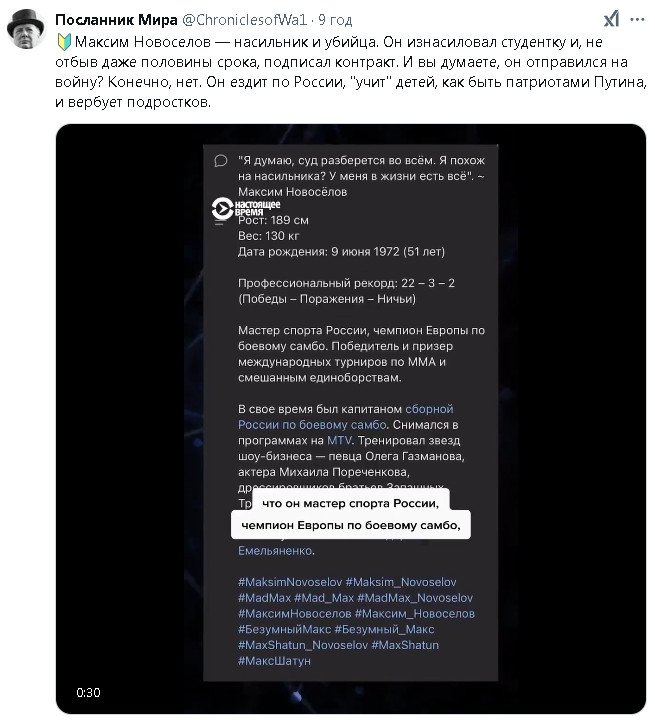
Task: Click the Grok icon on the tweet
Action: click(x=612, y=21)
